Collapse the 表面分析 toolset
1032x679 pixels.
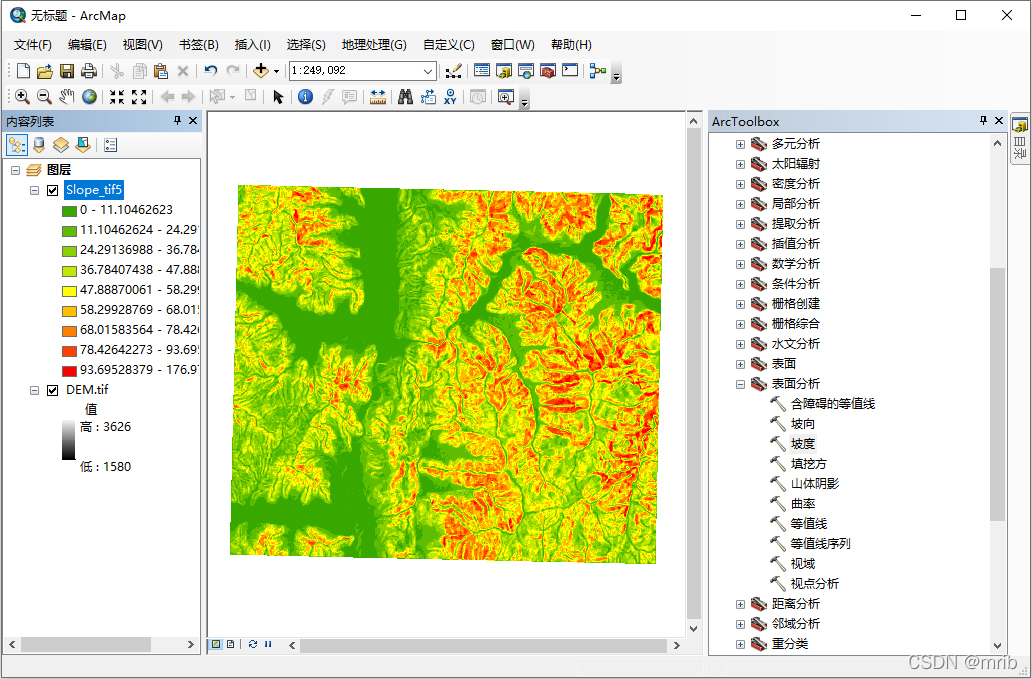[x=740, y=384]
